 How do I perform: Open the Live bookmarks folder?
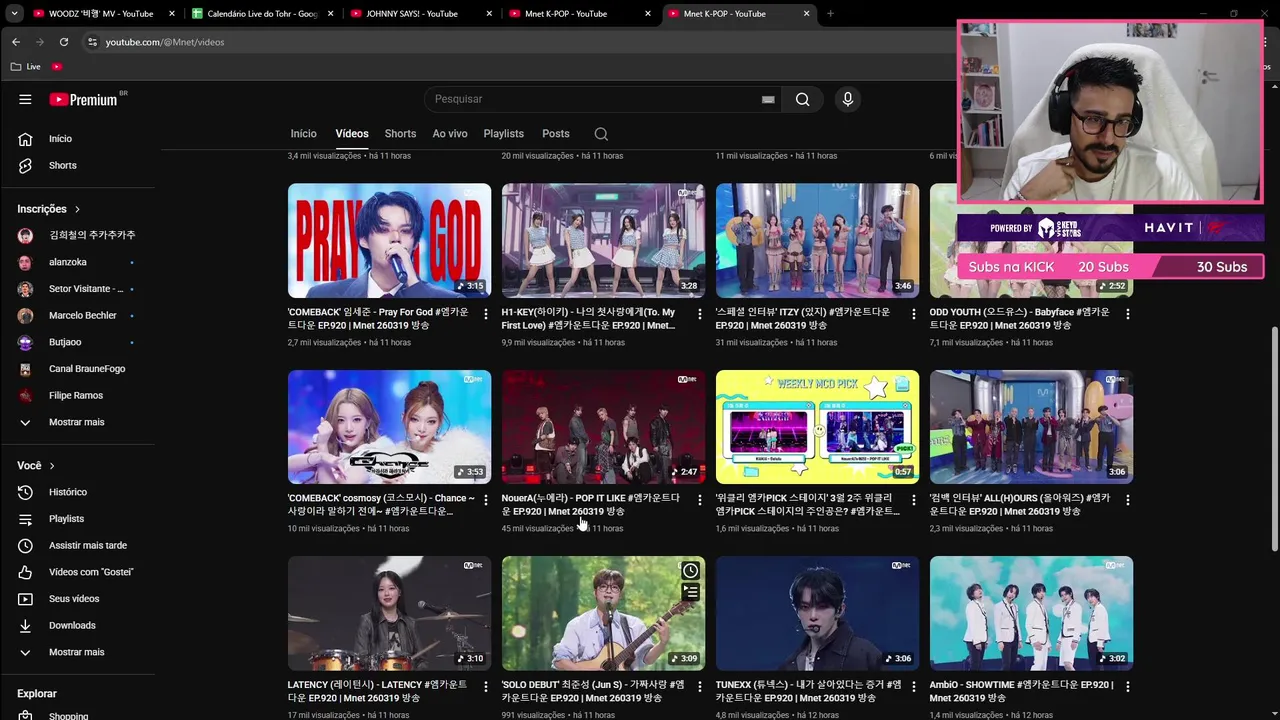click(x=25, y=66)
